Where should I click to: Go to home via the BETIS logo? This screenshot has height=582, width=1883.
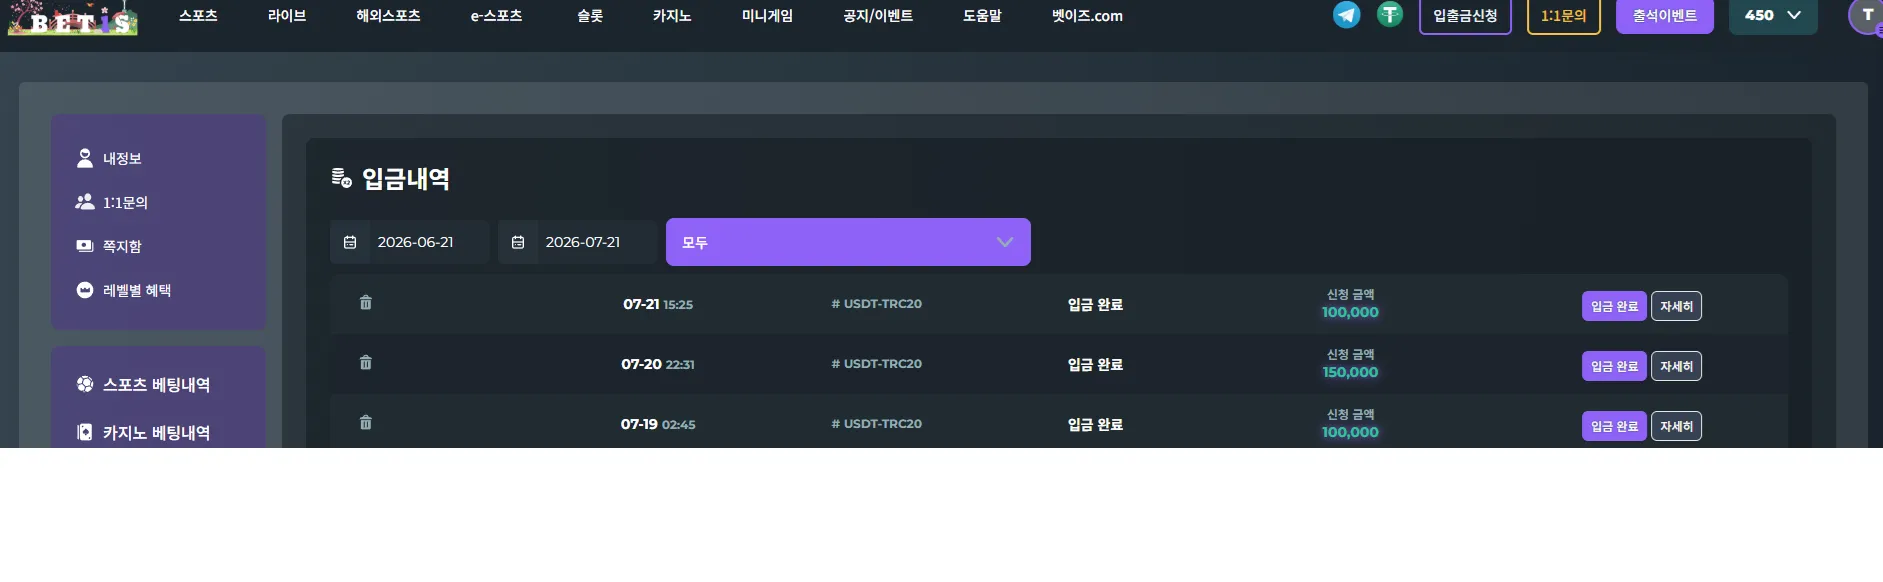[73, 18]
